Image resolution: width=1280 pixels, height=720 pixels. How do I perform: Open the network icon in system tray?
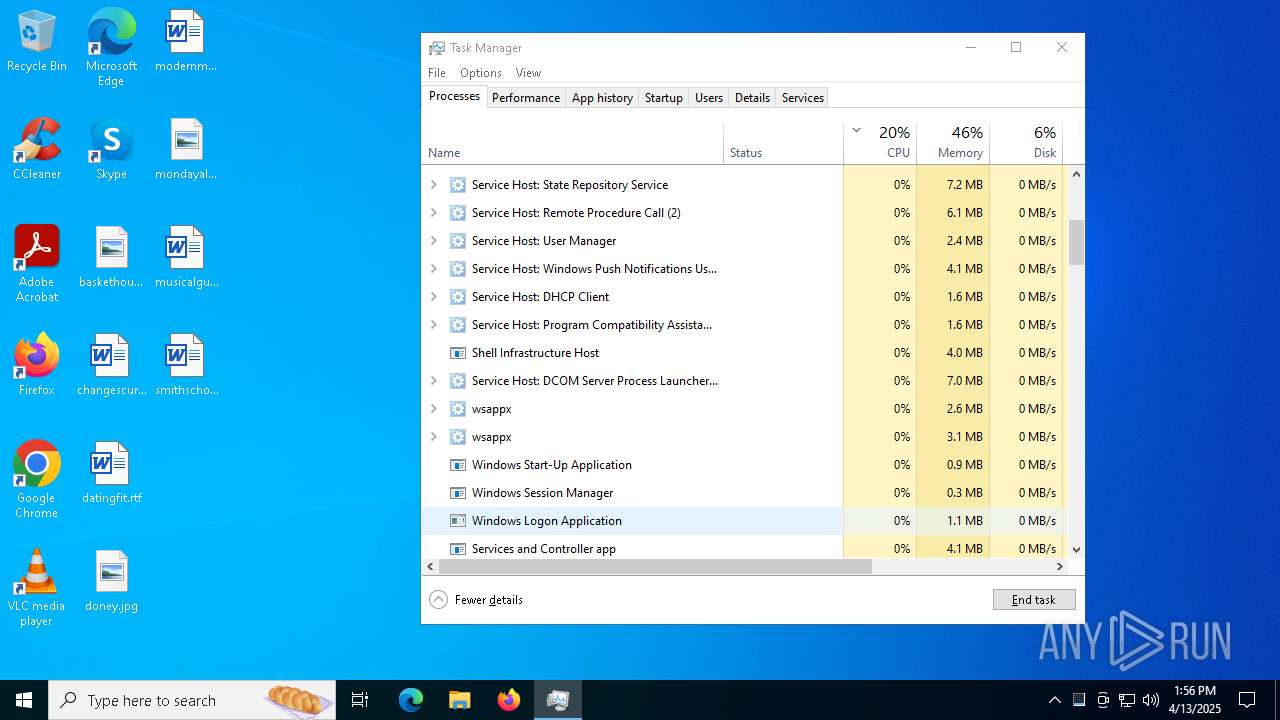point(1127,700)
